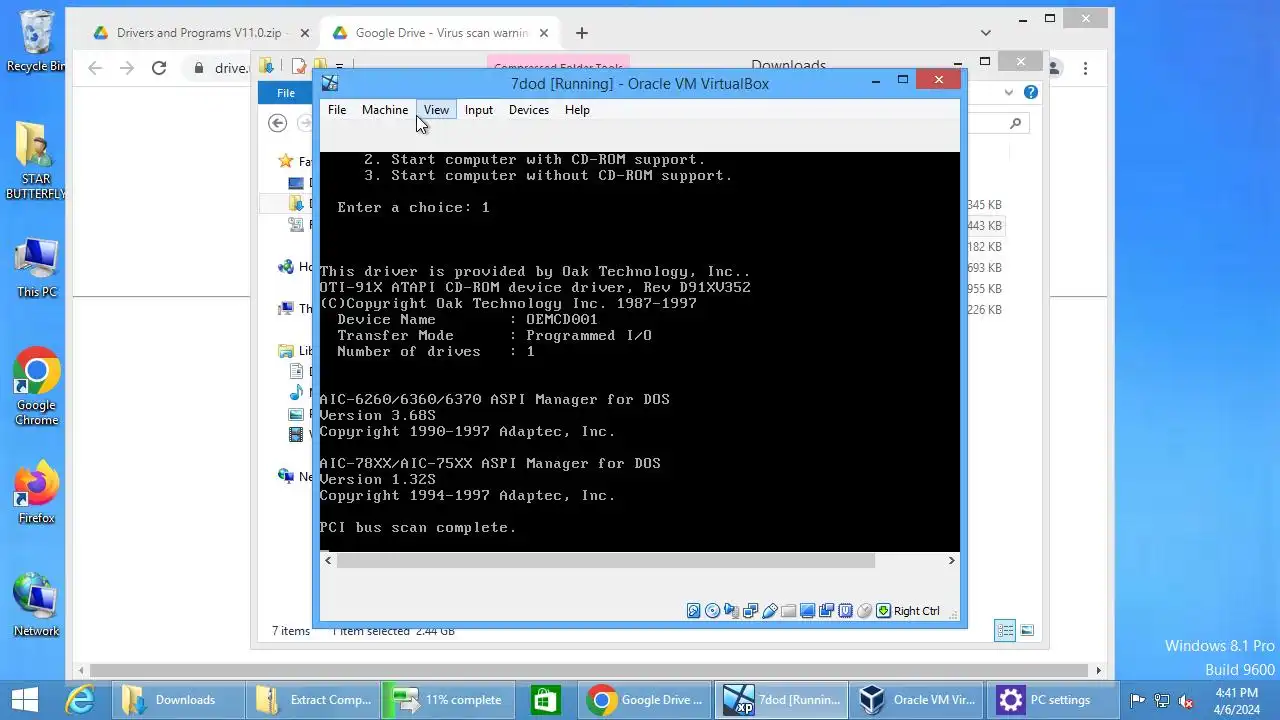The width and height of the screenshot is (1280, 720).
Task: Click the Right Ctrl host key label
Action: [917, 611]
